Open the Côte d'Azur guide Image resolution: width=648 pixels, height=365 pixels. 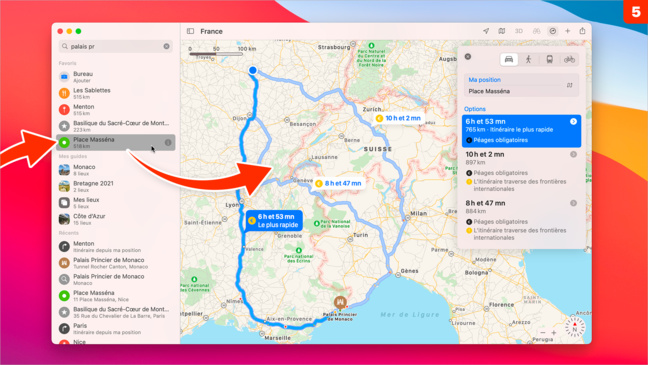116,219
